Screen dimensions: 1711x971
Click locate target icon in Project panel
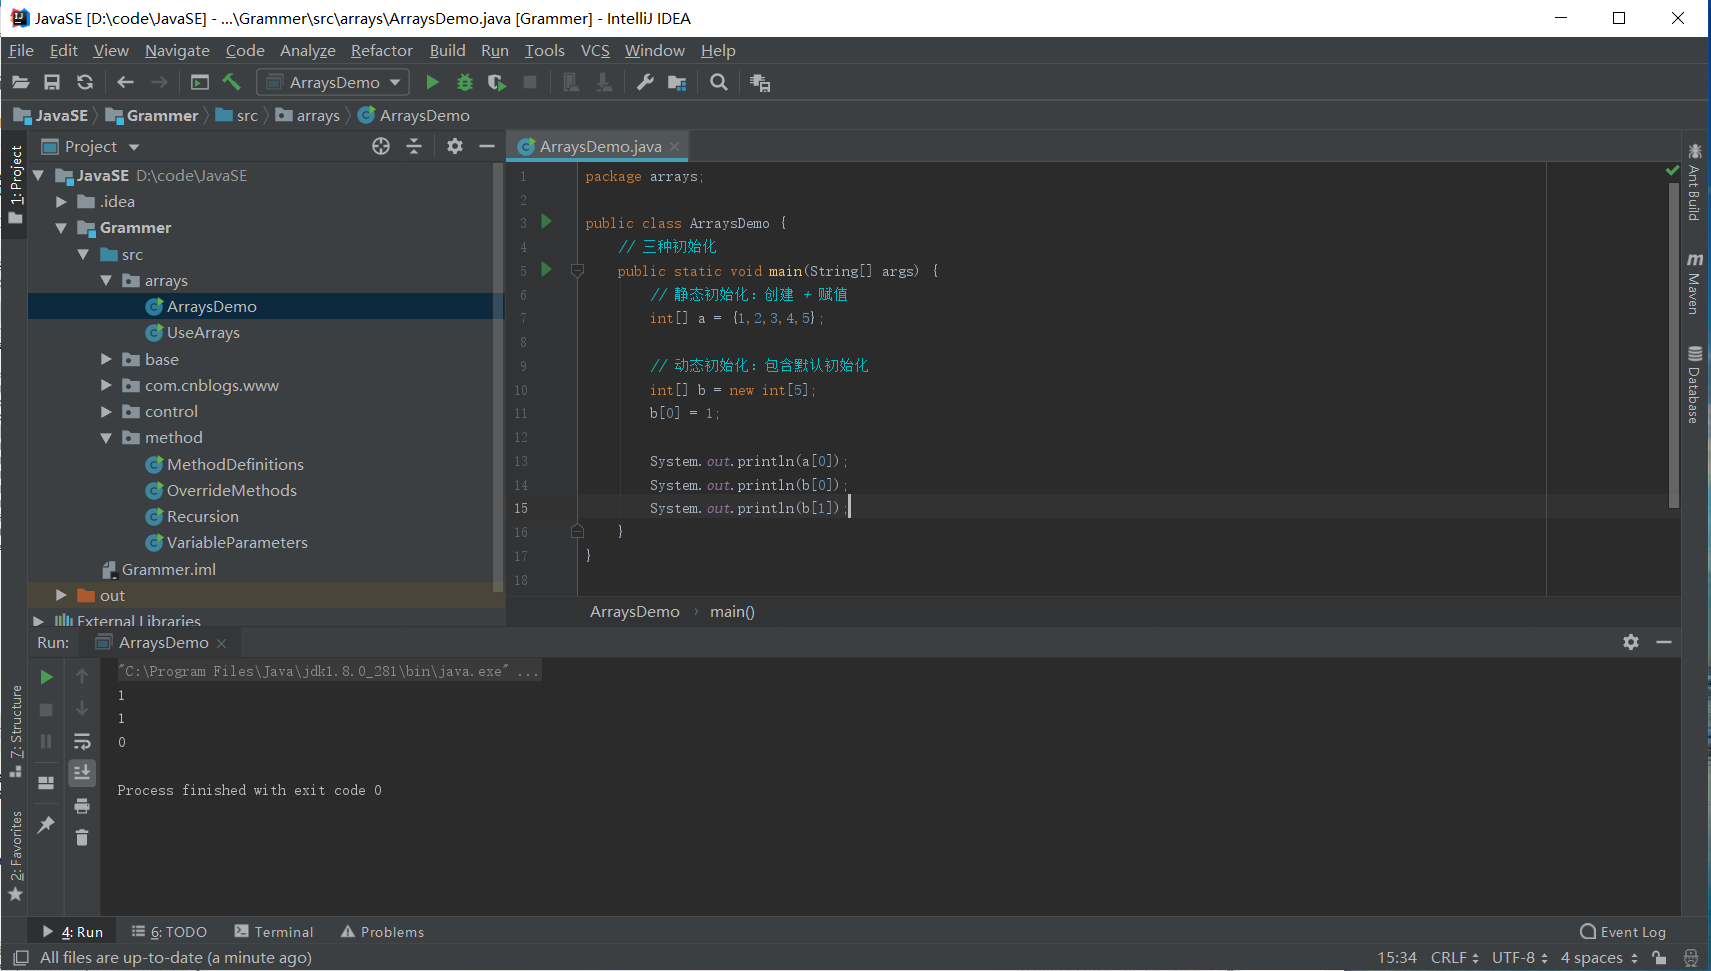(x=381, y=146)
